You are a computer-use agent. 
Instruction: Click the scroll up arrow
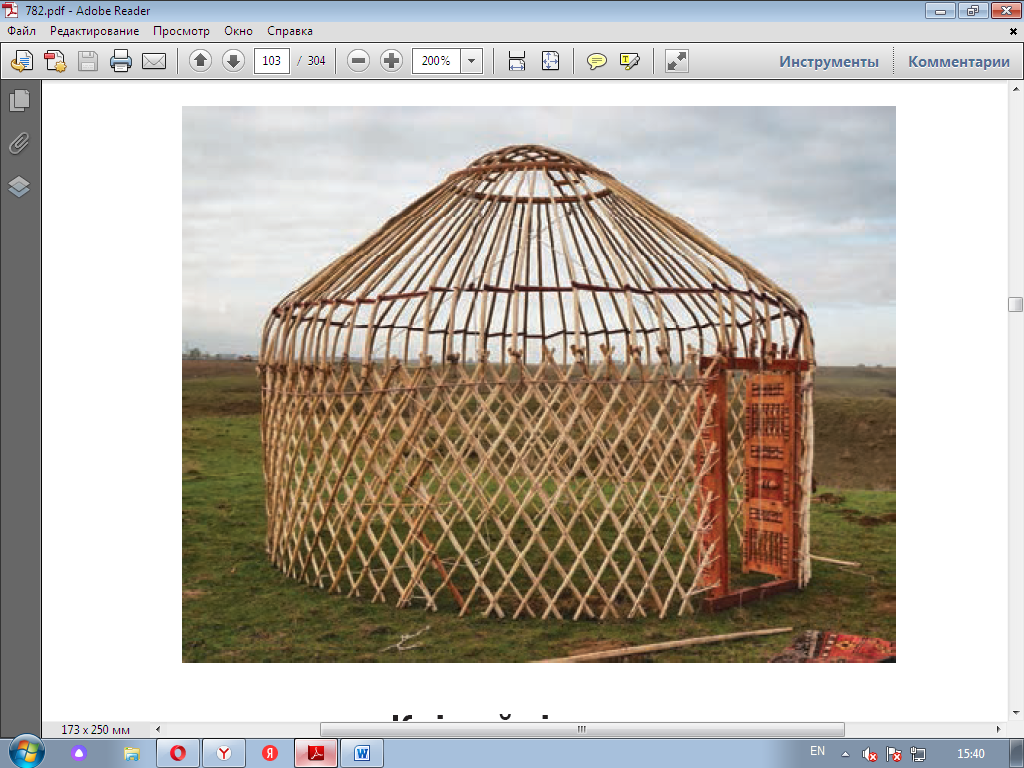pyautogui.click(x=1016, y=88)
